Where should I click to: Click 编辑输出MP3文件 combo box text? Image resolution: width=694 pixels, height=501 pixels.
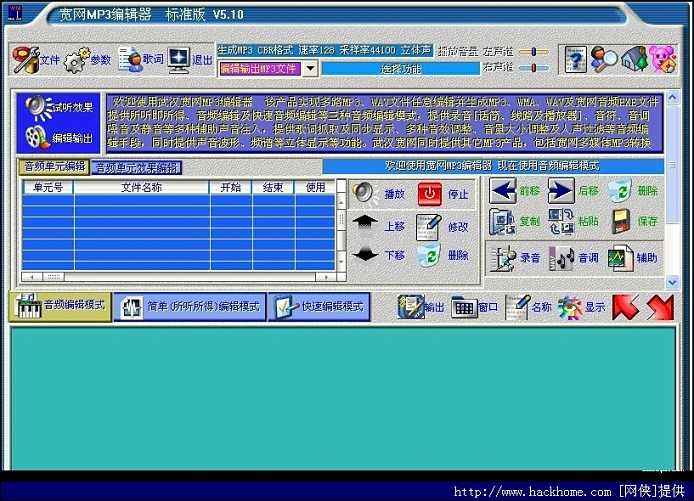260,69
